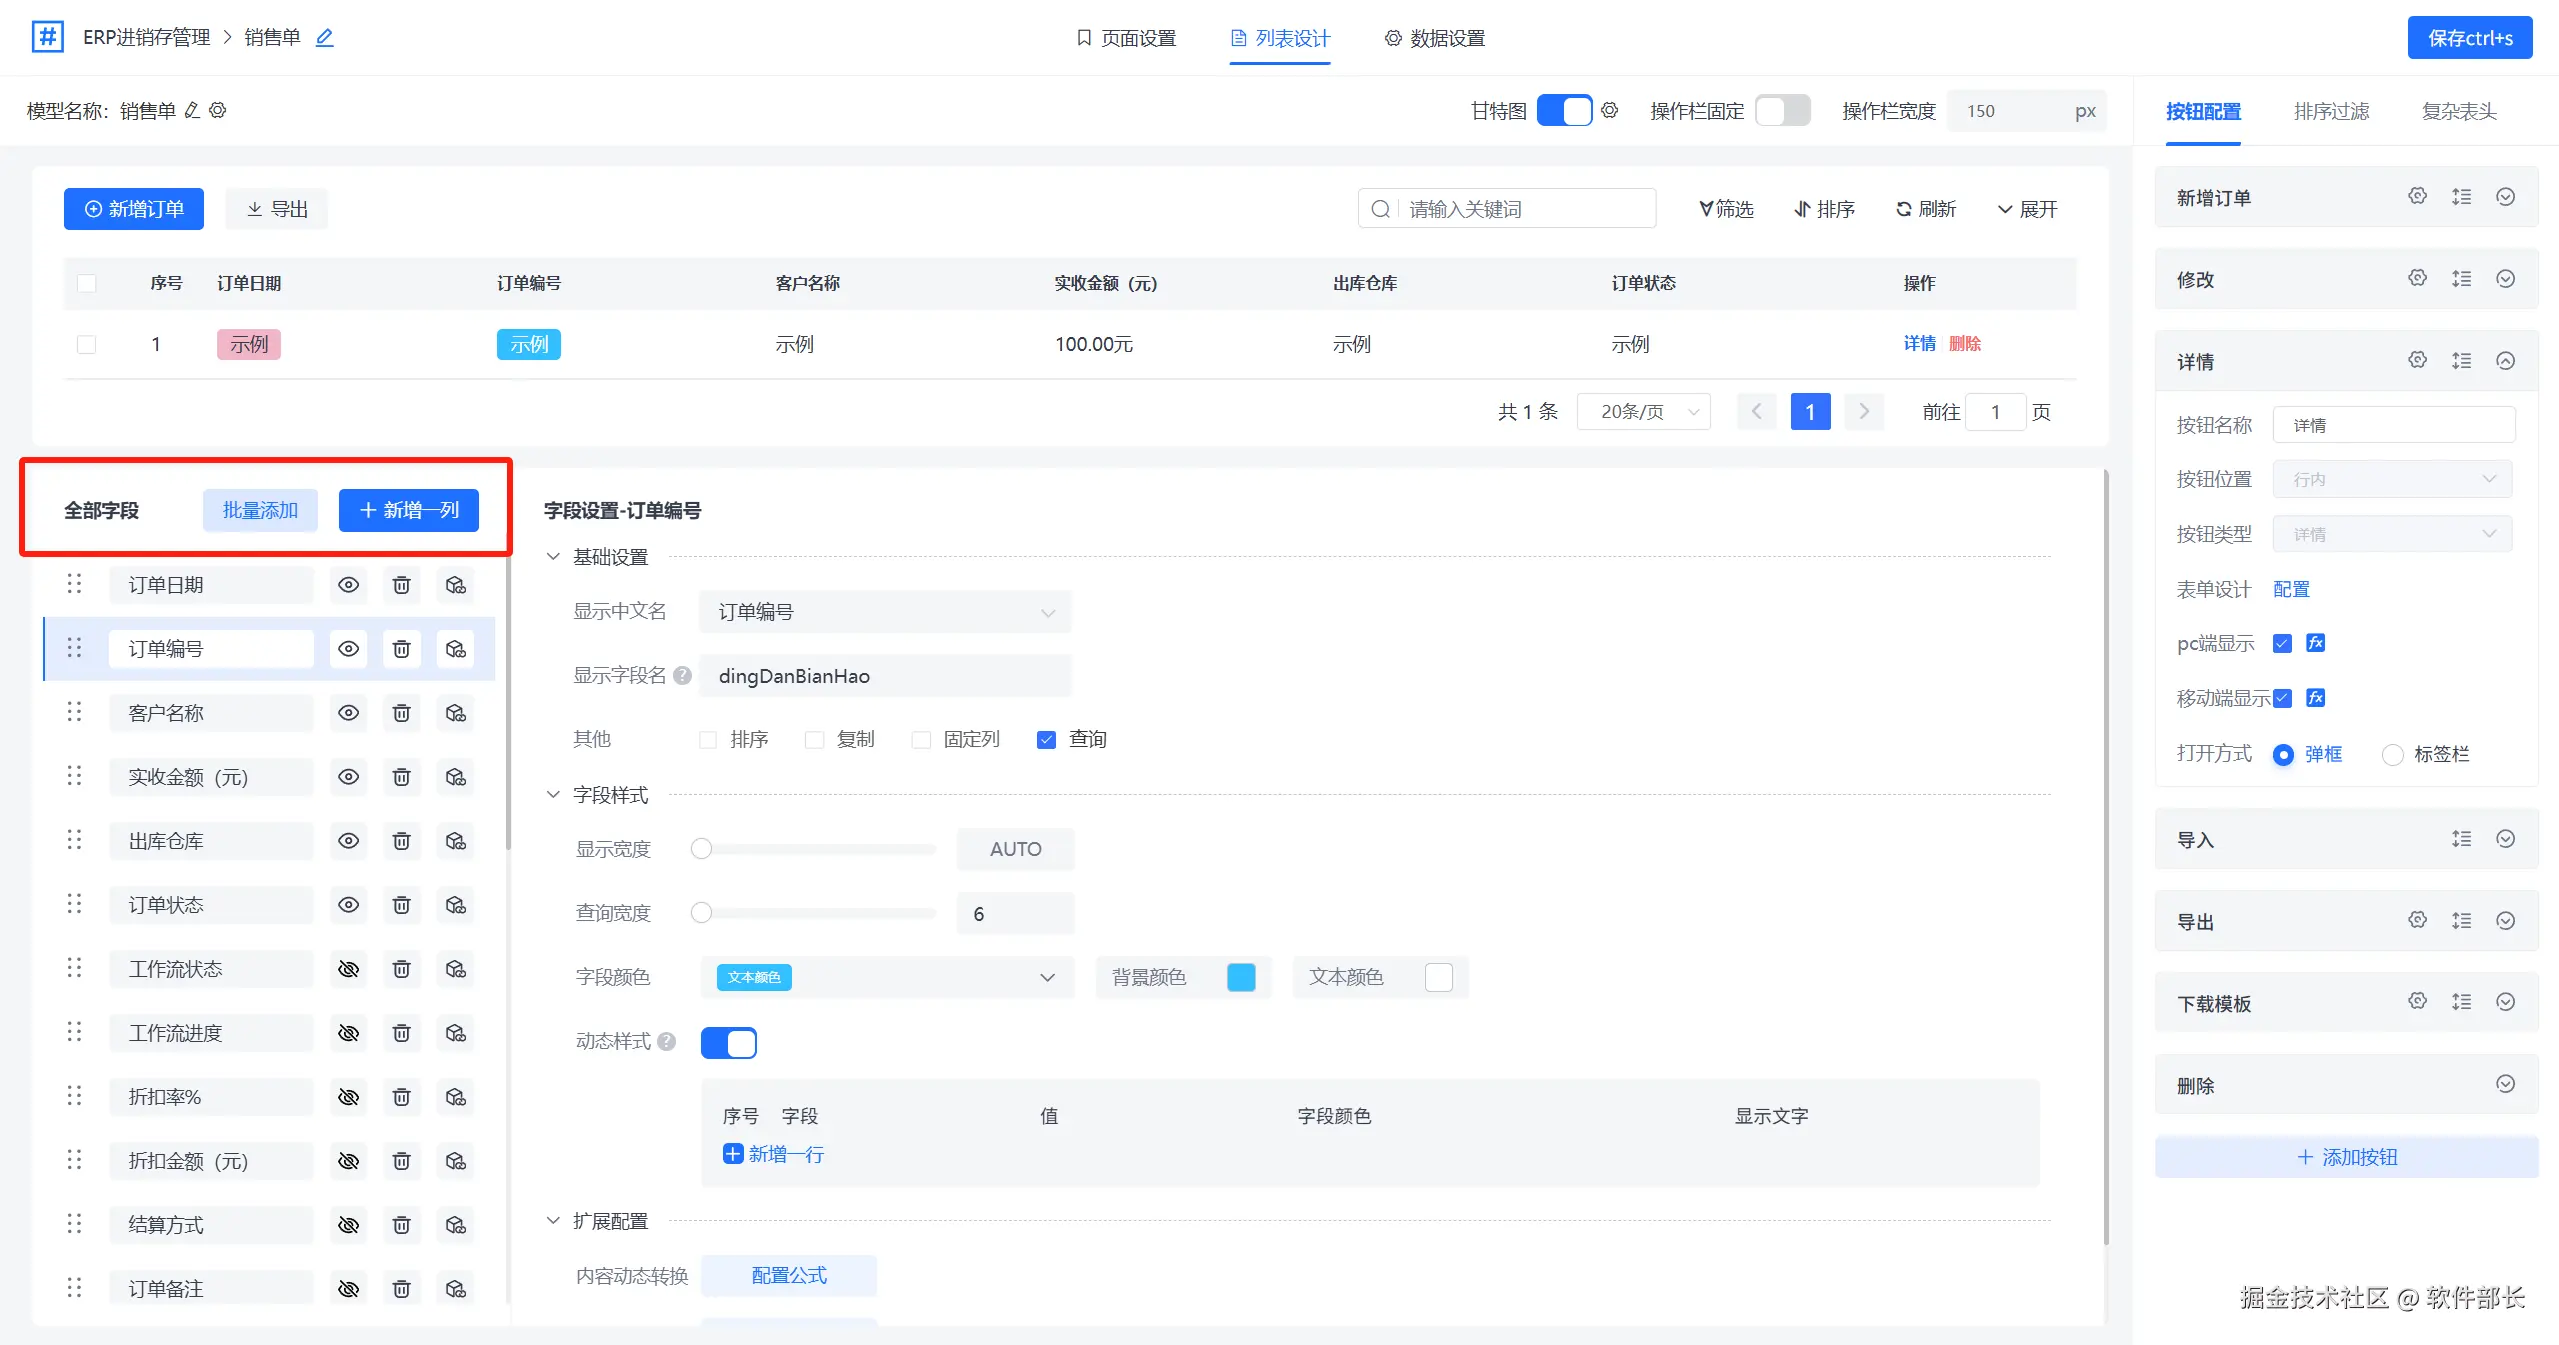Image resolution: width=2559 pixels, height=1345 pixels.
Task: Open settings gear for 新增订单 button
Action: (x=2417, y=197)
